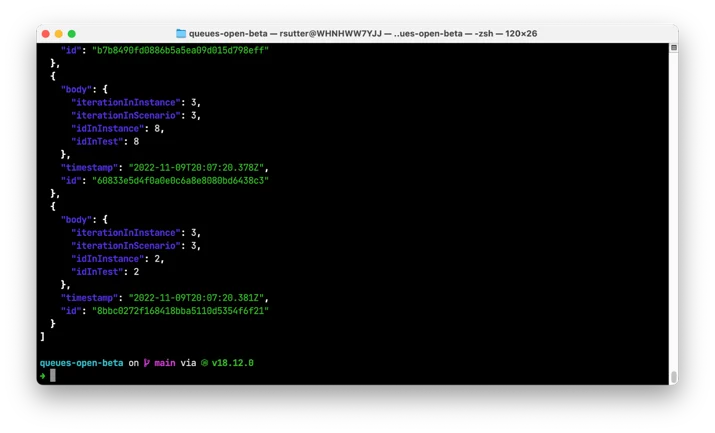This screenshot has height=433, width=715.
Task: Click the id string starting with 8bbc0272
Action: click(x=181, y=311)
